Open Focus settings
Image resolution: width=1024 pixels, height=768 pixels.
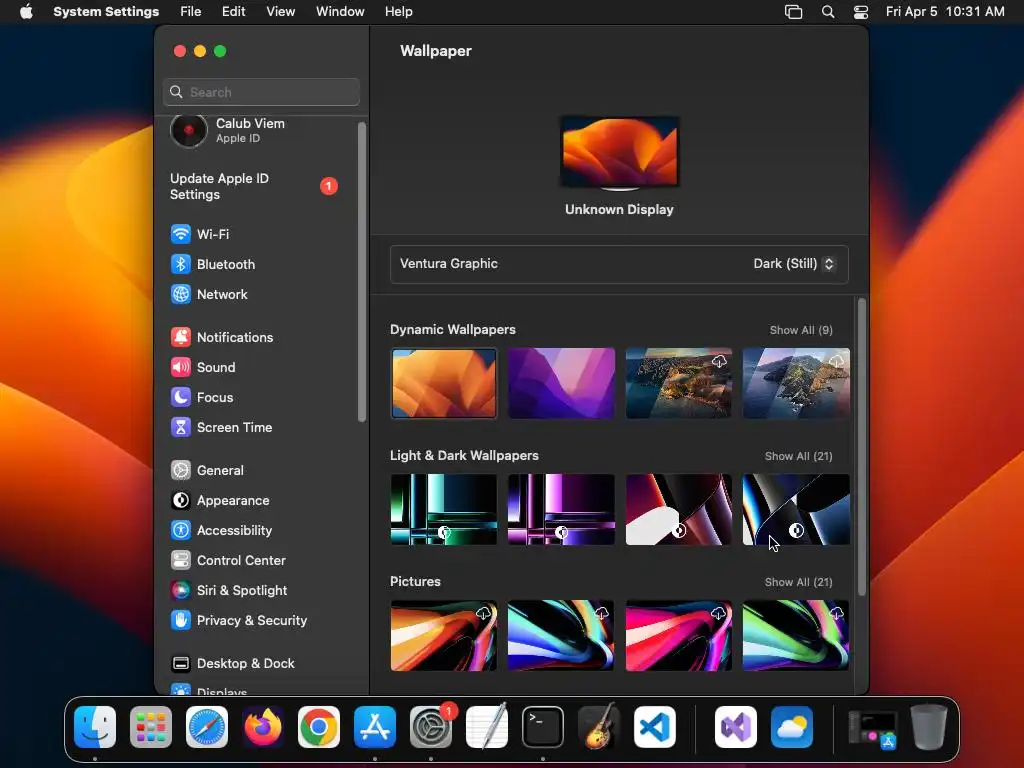(x=202, y=397)
